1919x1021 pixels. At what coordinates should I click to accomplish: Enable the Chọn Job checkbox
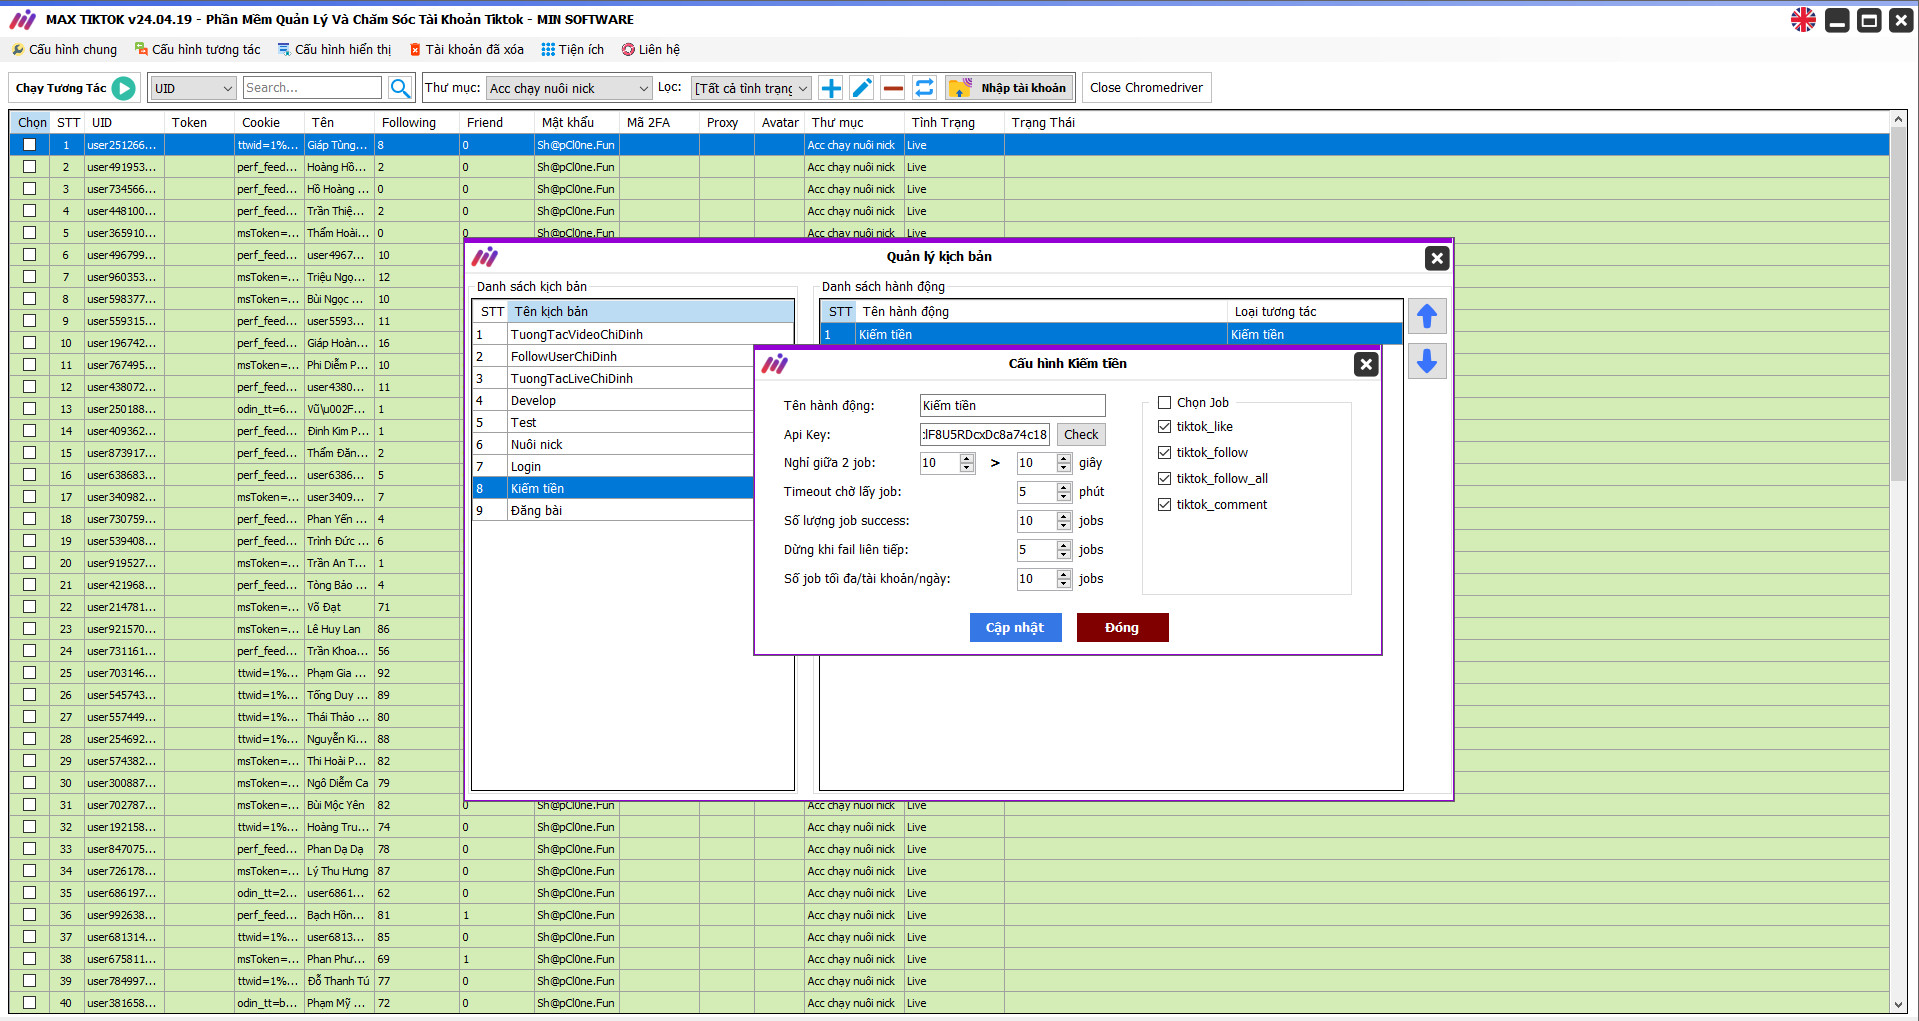click(x=1164, y=403)
